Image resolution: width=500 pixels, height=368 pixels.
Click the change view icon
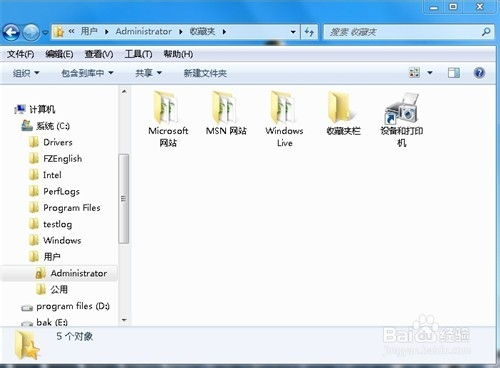(x=414, y=73)
